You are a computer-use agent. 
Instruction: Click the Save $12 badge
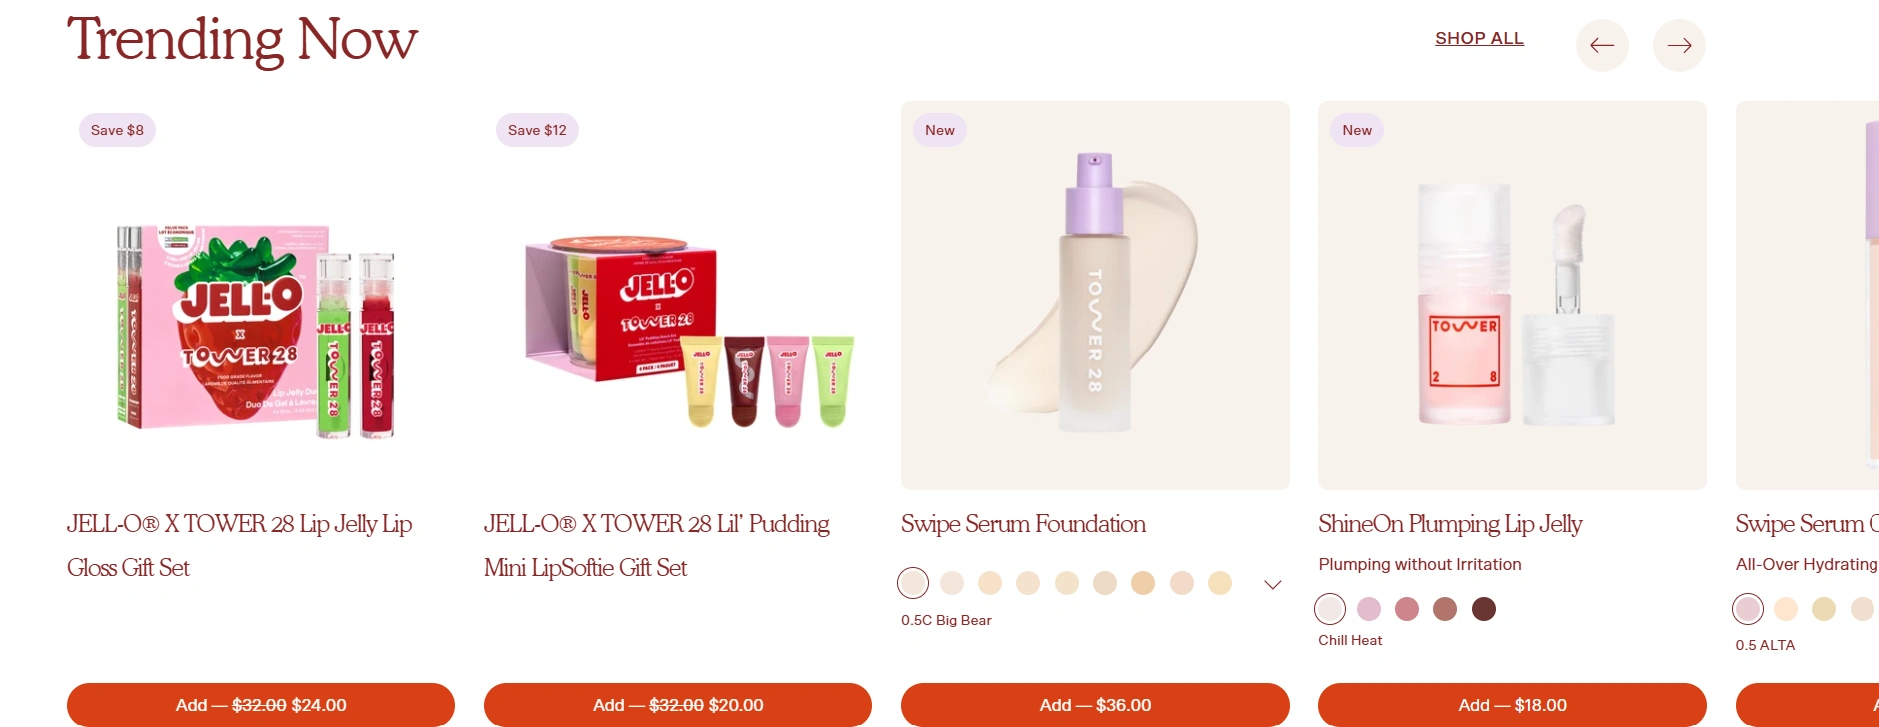(537, 130)
